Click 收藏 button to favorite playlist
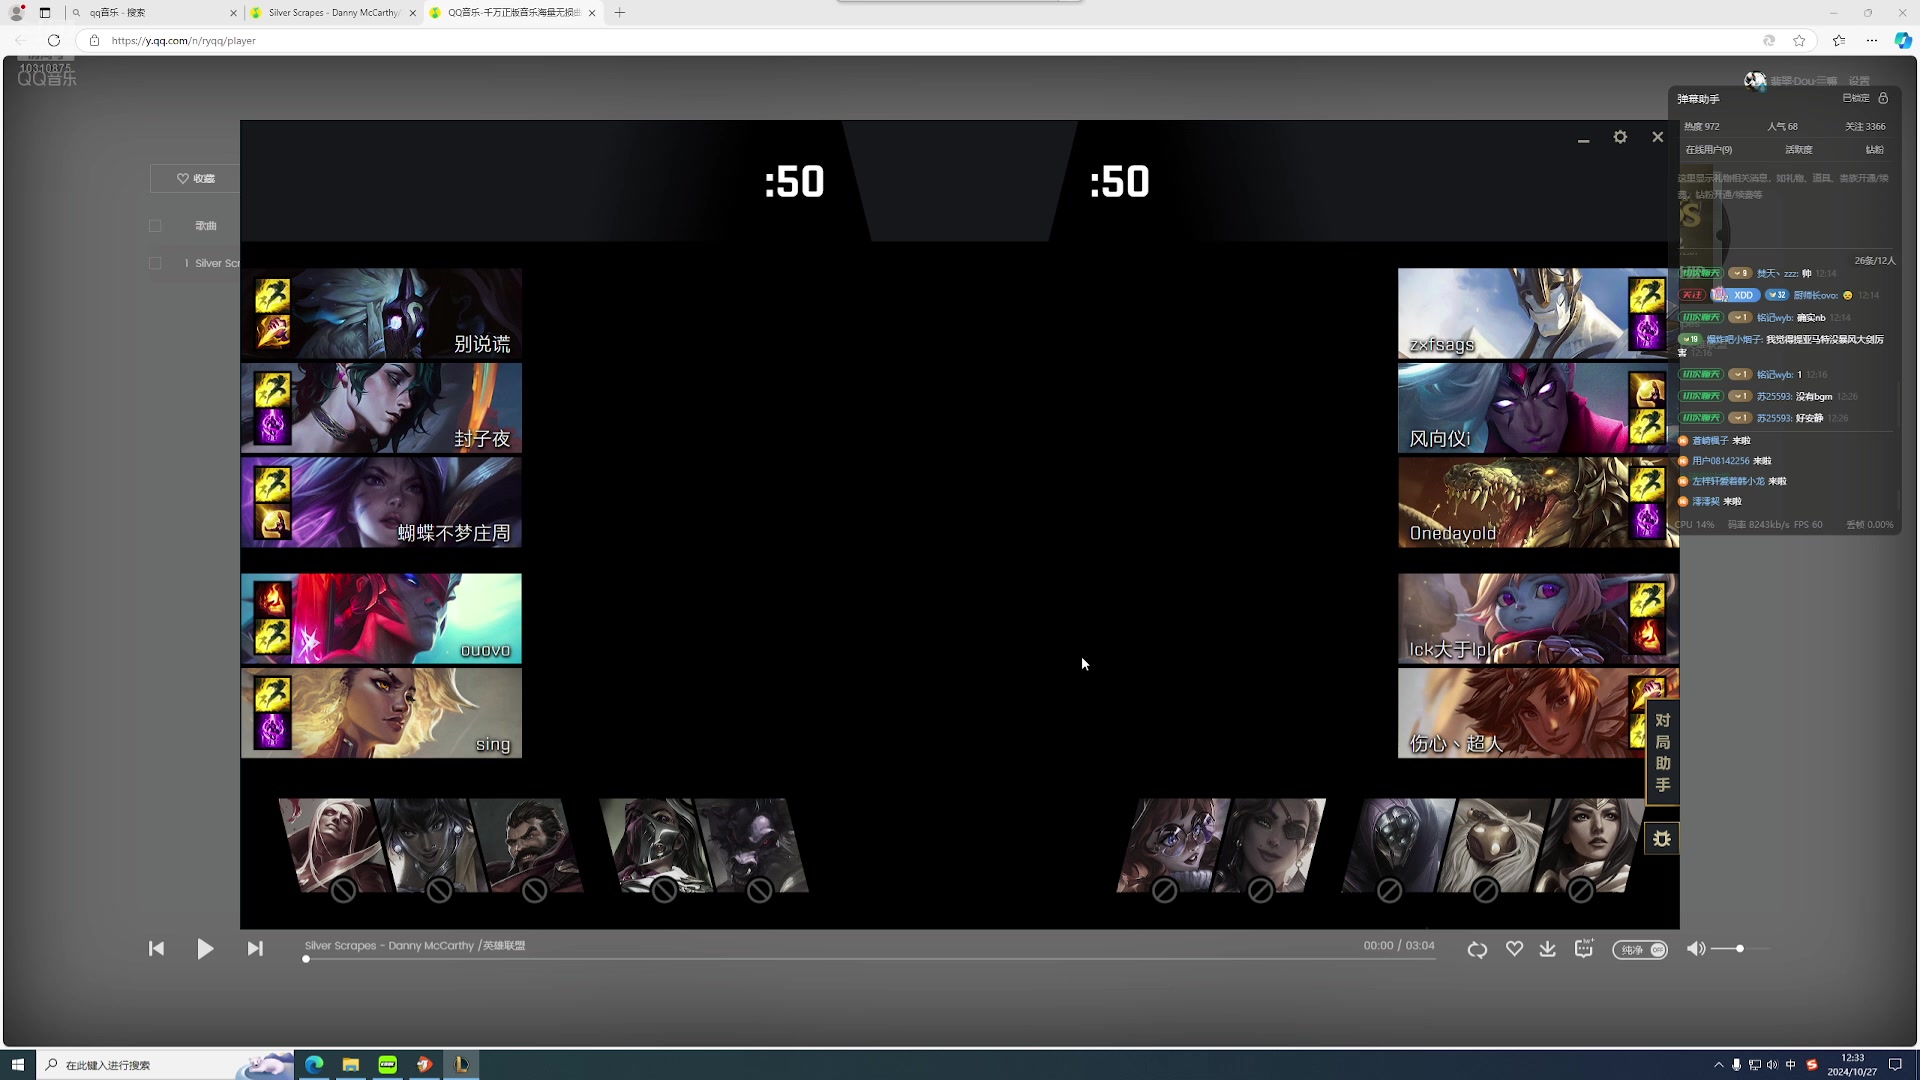 [x=195, y=178]
